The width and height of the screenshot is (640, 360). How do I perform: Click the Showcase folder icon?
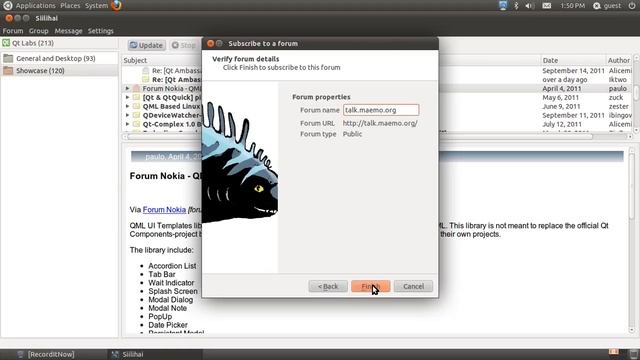point(8,71)
